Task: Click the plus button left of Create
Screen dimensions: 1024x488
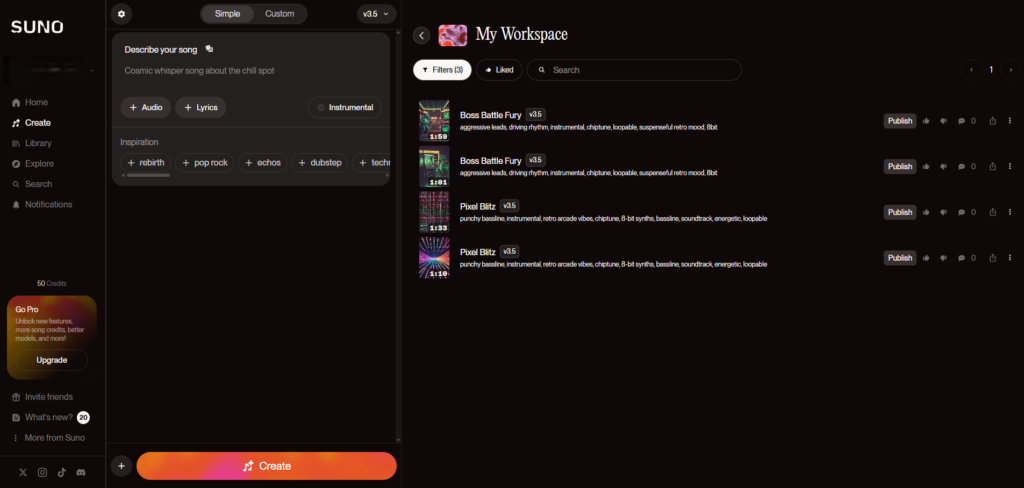Action: [x=121, y=466]
